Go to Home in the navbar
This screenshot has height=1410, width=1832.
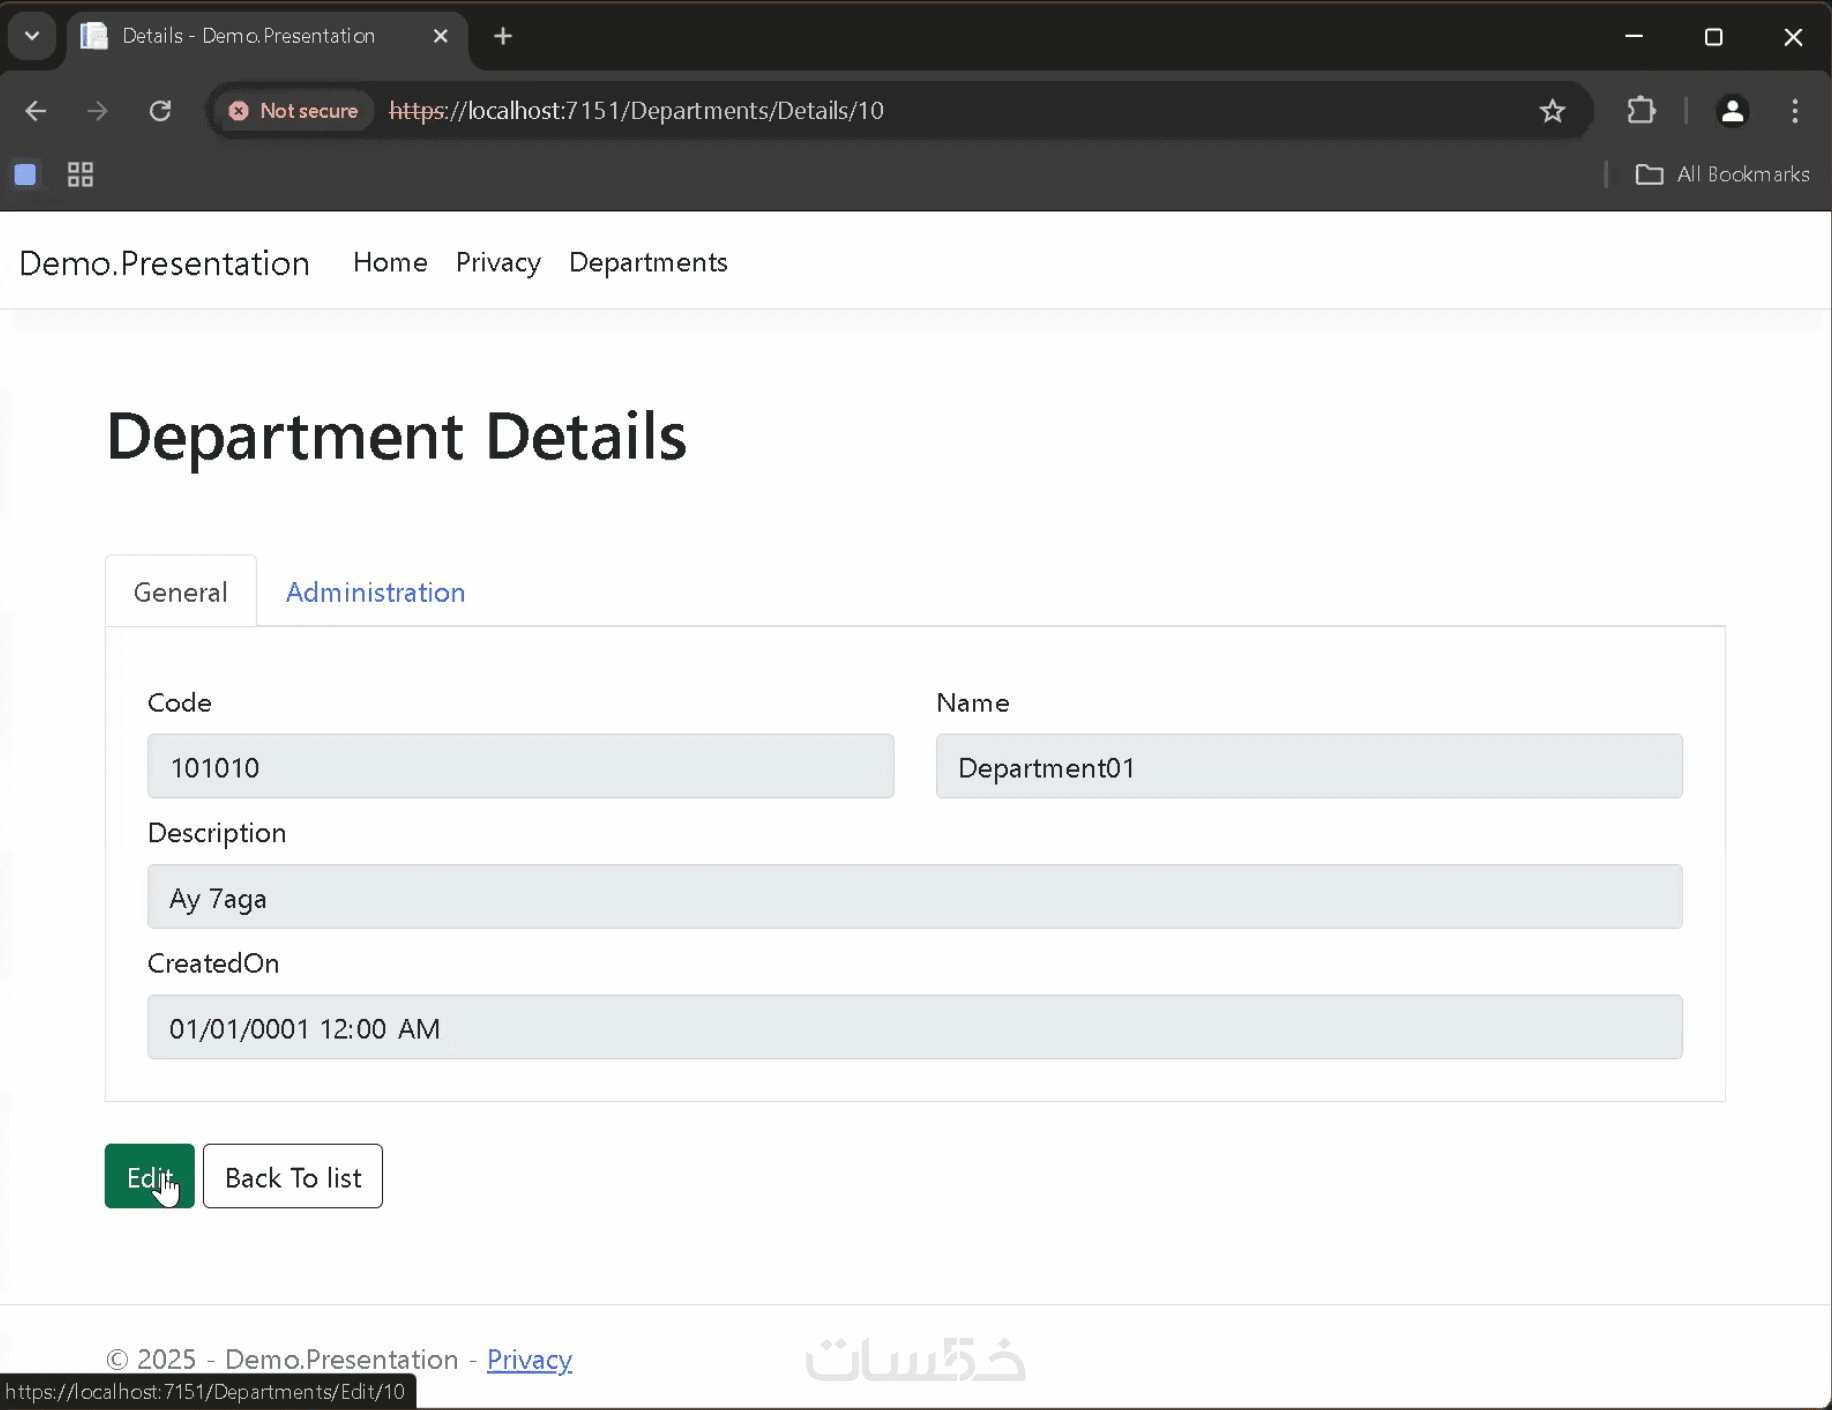390,262
